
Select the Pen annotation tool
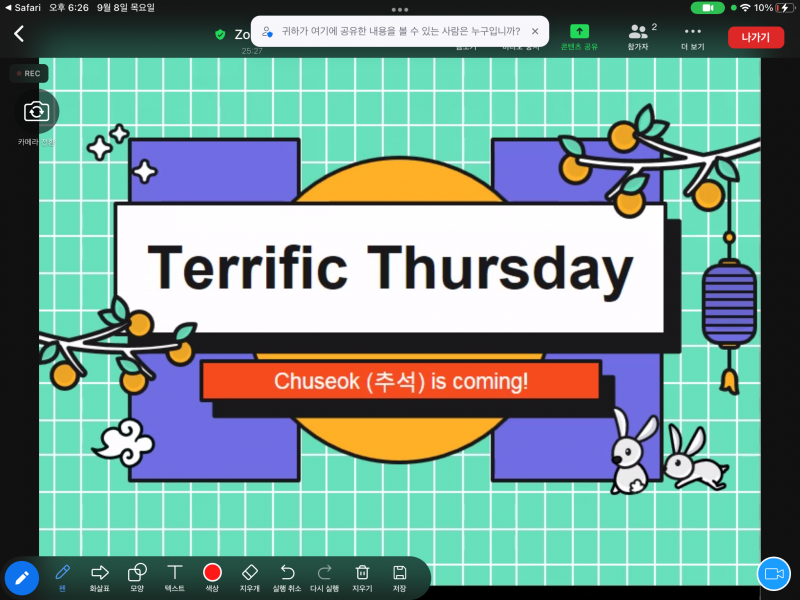click(62, 573)
